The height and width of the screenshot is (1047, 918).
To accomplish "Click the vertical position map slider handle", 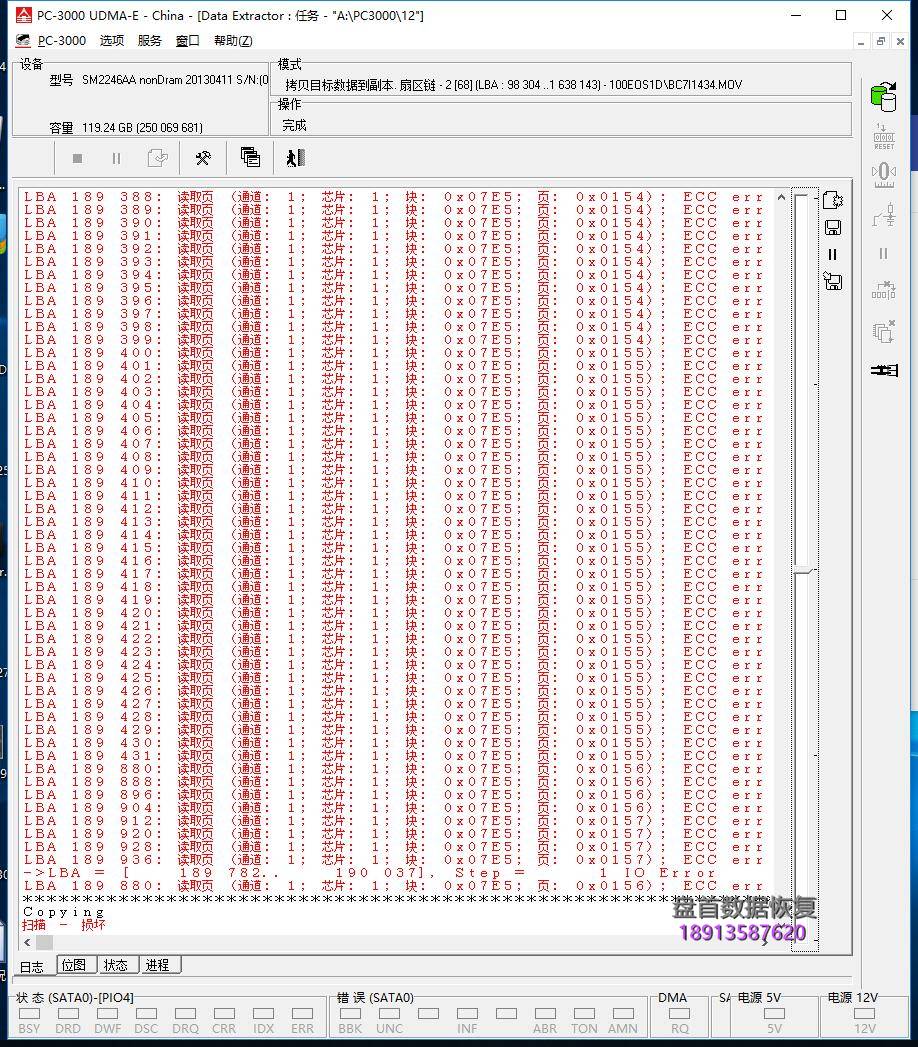I will tap(804, 571).
